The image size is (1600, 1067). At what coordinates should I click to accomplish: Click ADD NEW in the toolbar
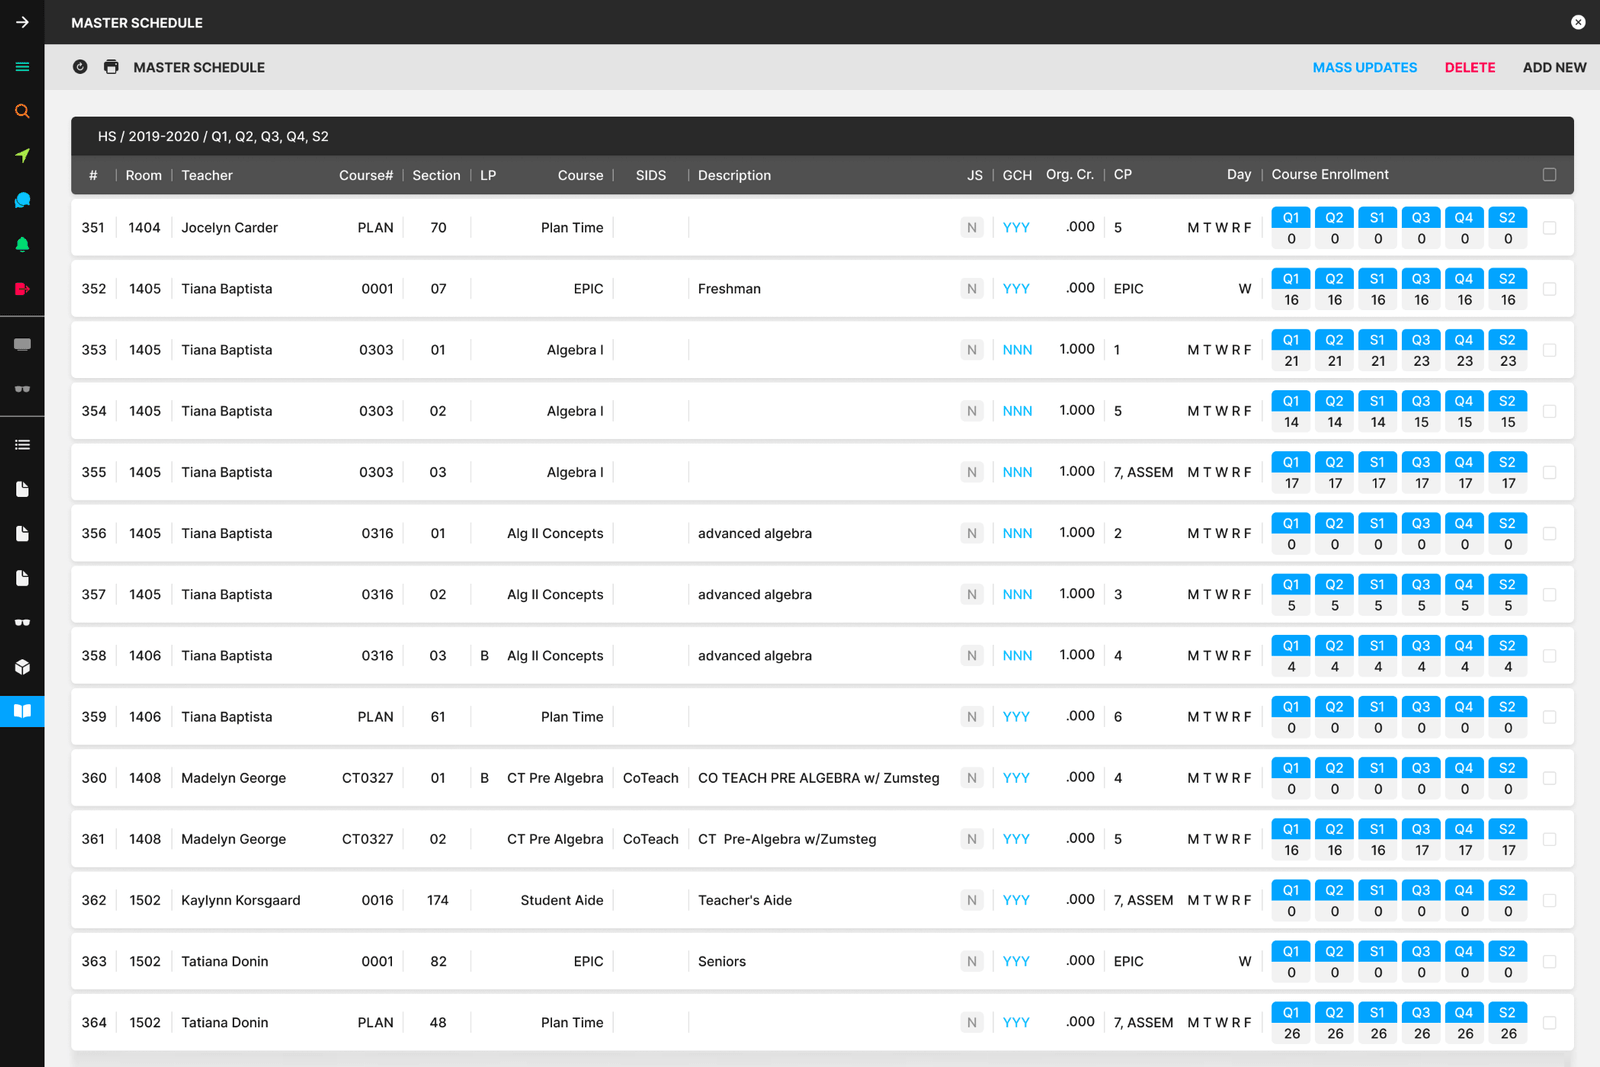(x=1554, y=67)
